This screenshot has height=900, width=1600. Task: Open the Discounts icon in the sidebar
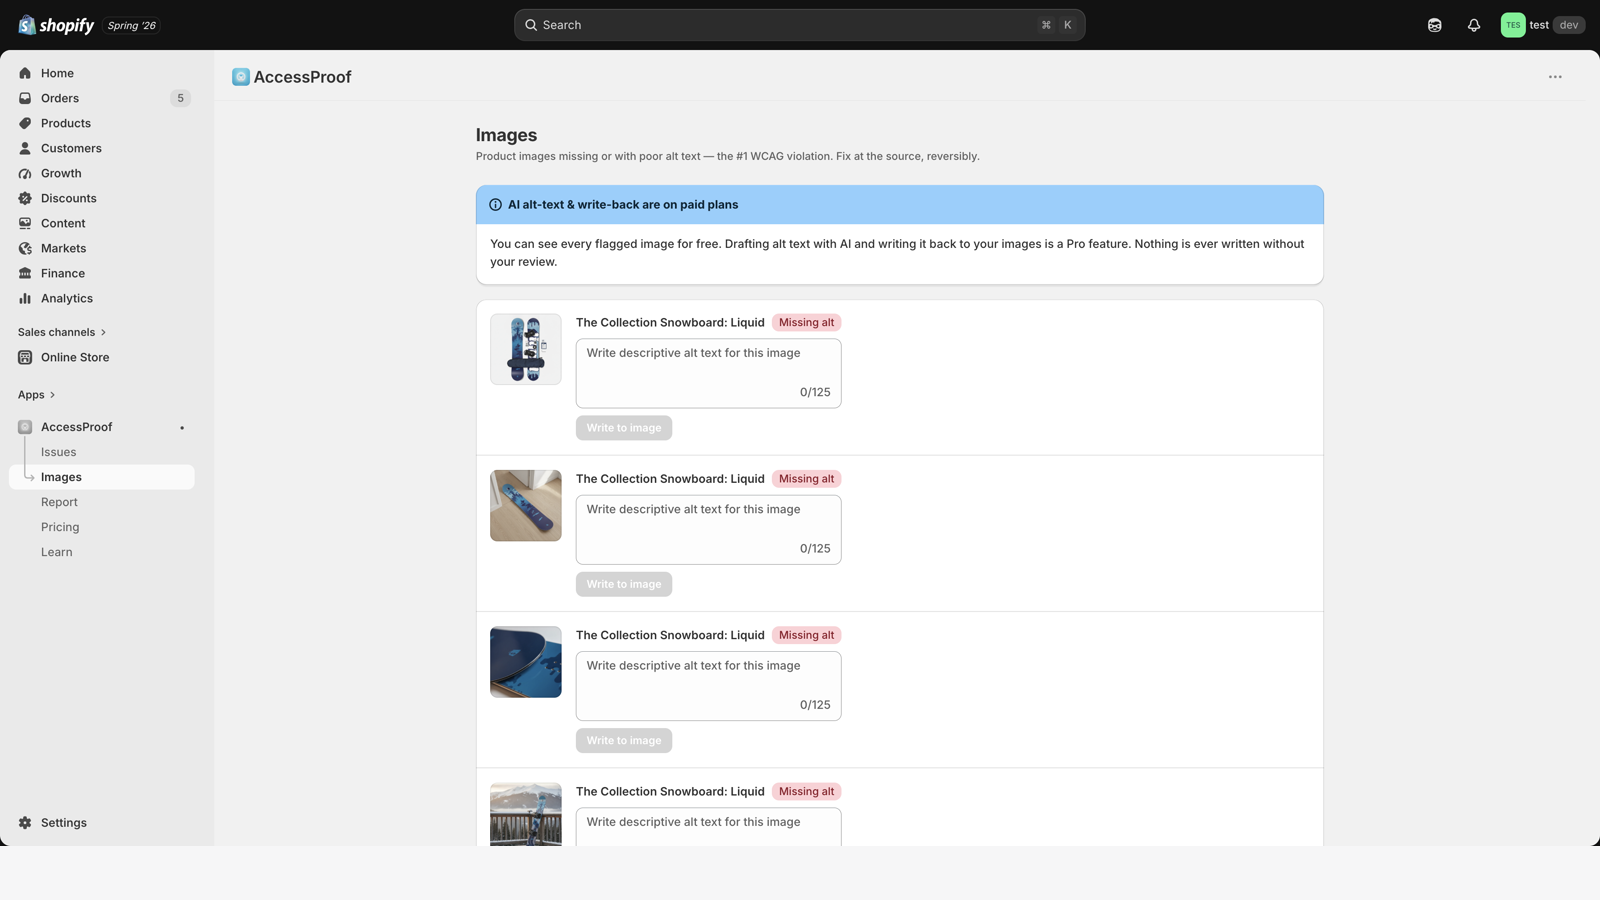(x=25, y=198)
